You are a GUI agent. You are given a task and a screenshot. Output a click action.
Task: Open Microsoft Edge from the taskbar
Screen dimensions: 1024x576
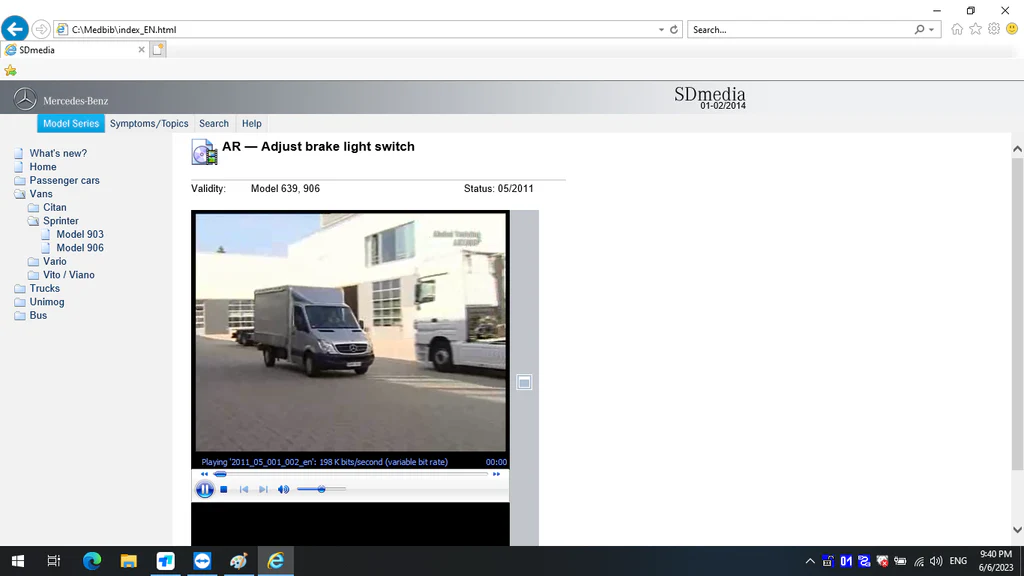pos(92,561)
